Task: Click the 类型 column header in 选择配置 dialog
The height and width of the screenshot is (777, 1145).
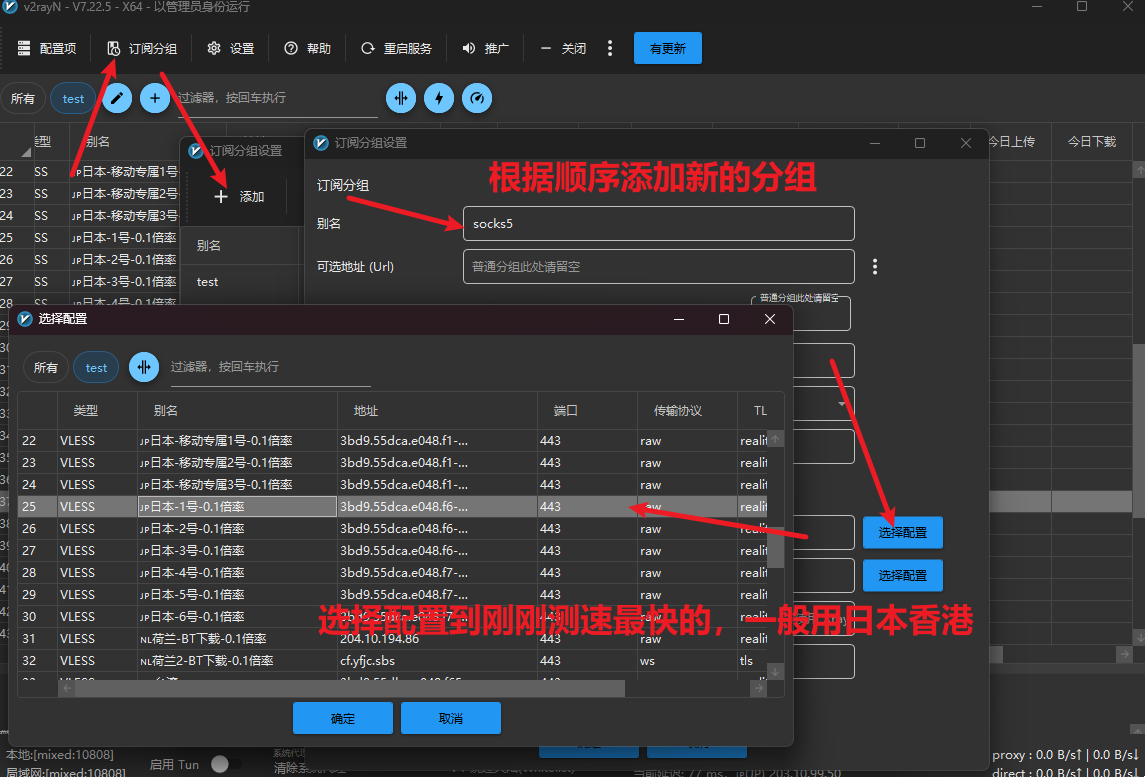Action: (x=97, y=410)
